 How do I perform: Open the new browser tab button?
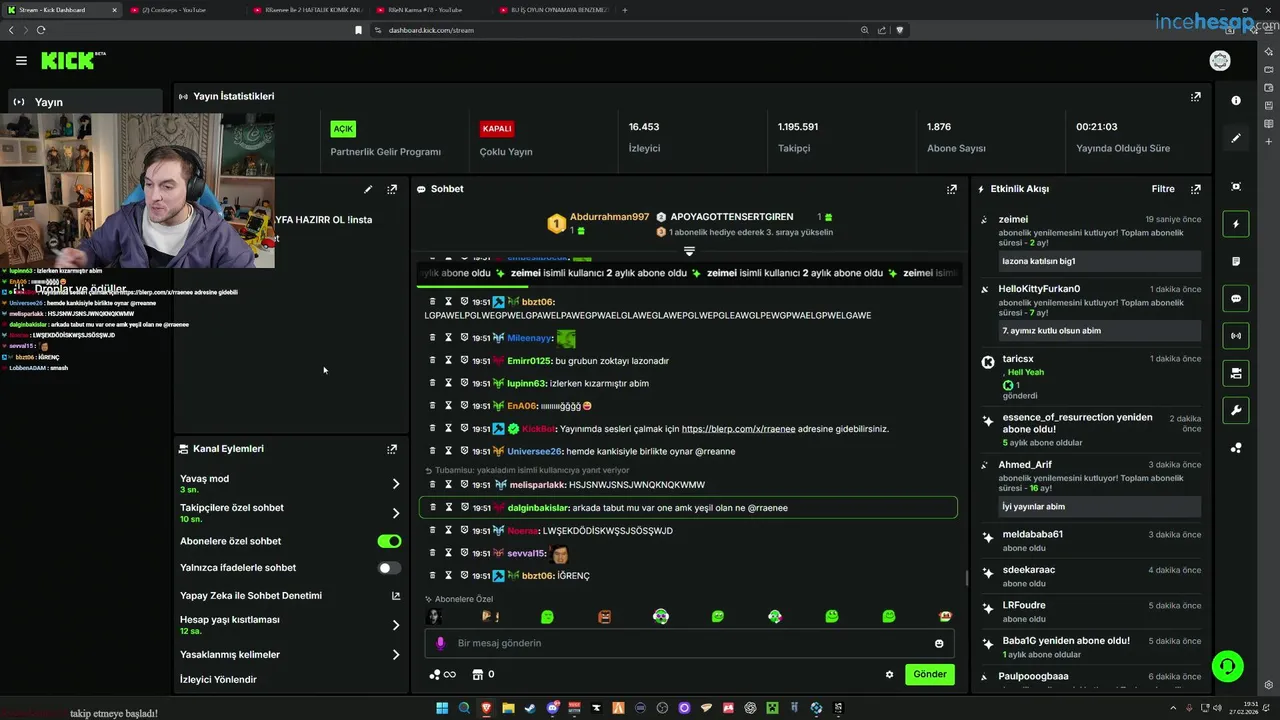pyautogui.click(x=625, y=10)
